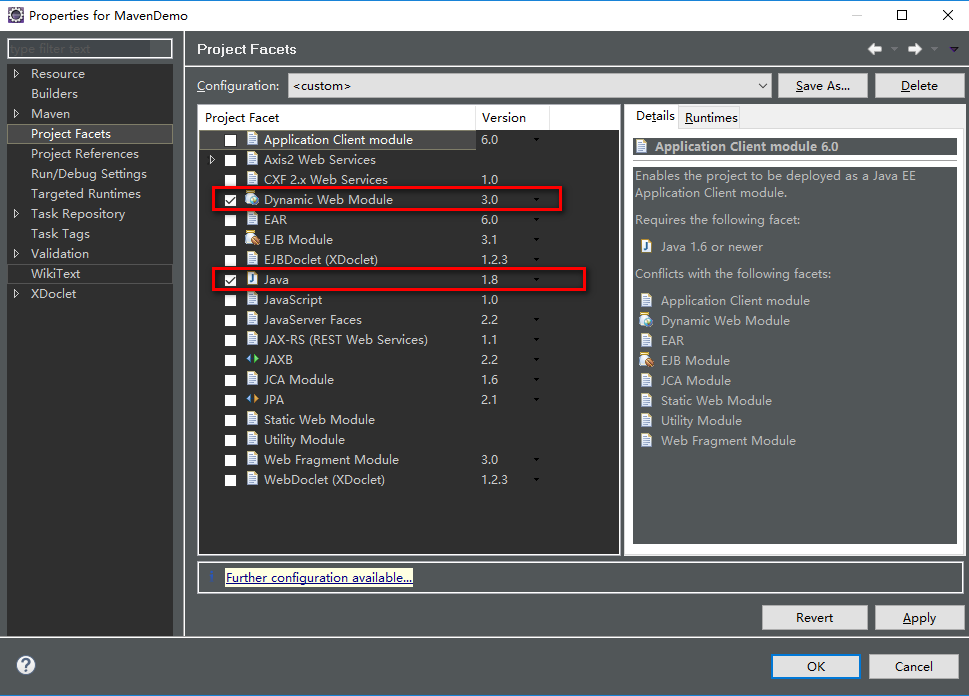Viewport: 969px width, 696px height.
Task: Uncheck the Dynamic Web Module checkbox
Action: [231, 200]
